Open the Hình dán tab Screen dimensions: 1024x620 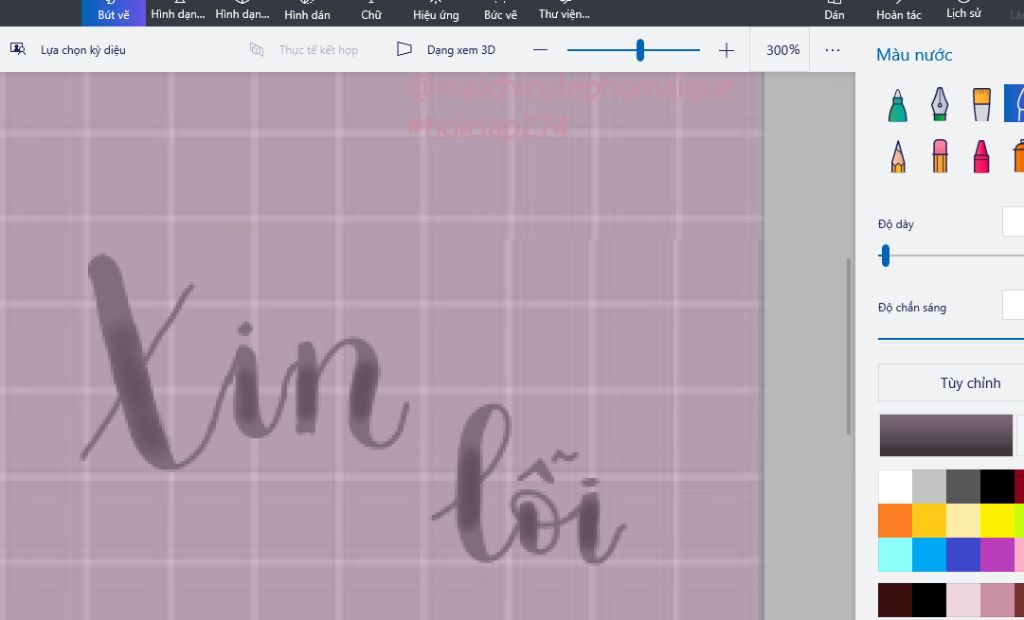[x=307, y=12]
